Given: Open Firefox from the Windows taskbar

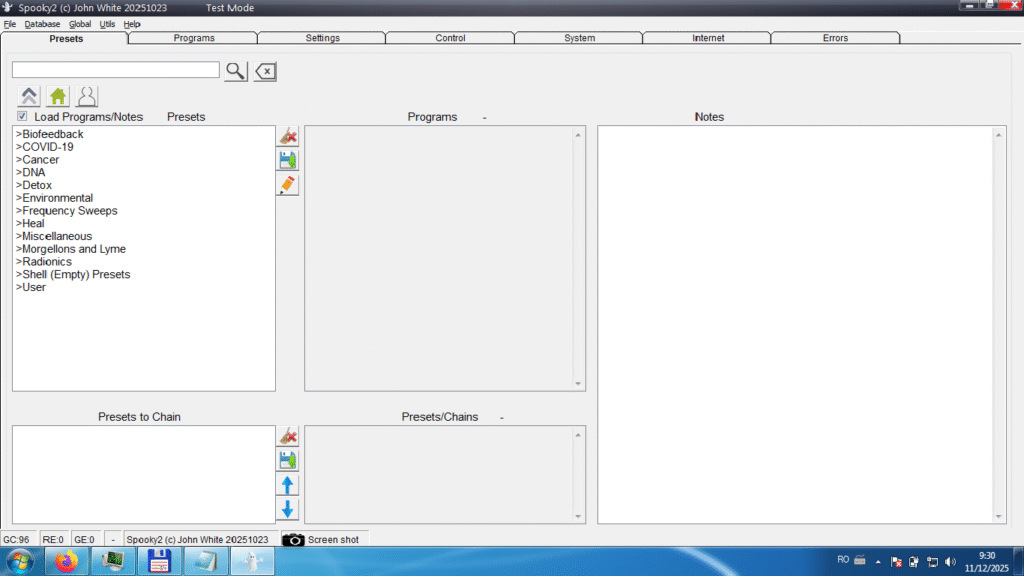Looking at the screenshot, I should tap(67, 562).
